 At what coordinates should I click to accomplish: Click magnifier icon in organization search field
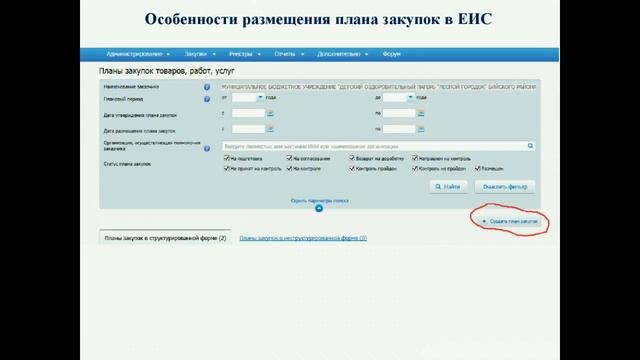pyautogui.click(x=530, y=146)
